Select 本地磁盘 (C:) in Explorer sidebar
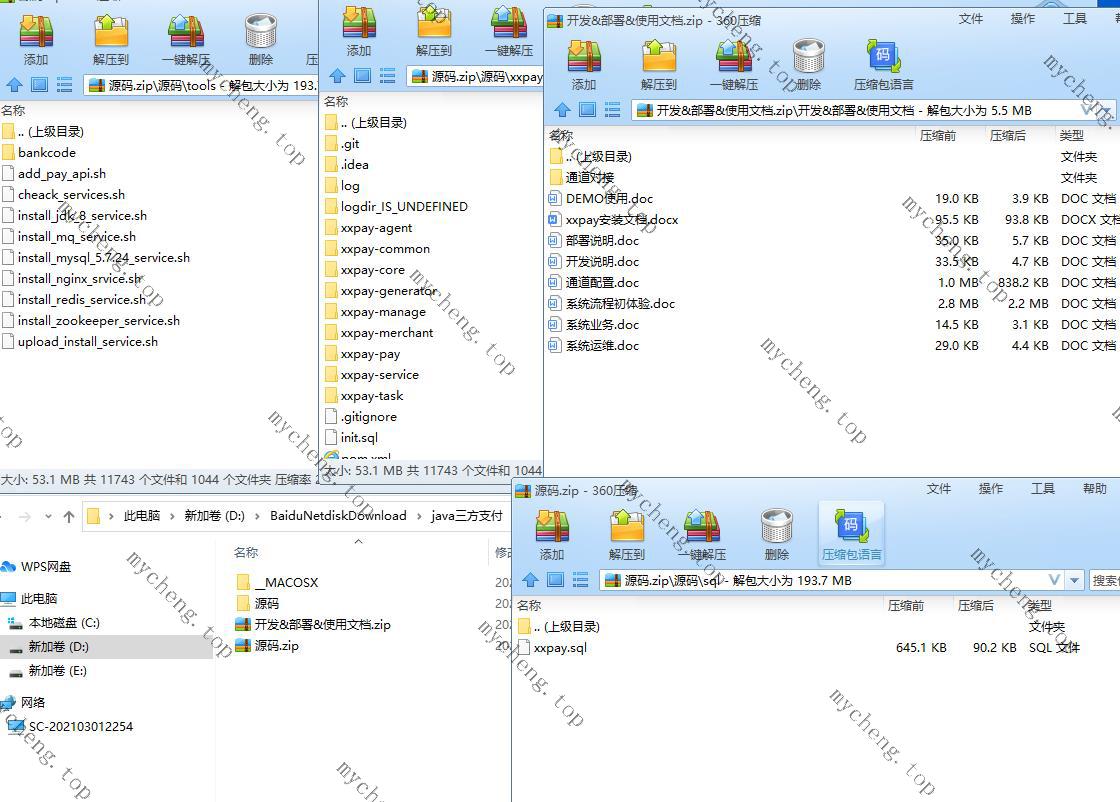 coord(64,623)
